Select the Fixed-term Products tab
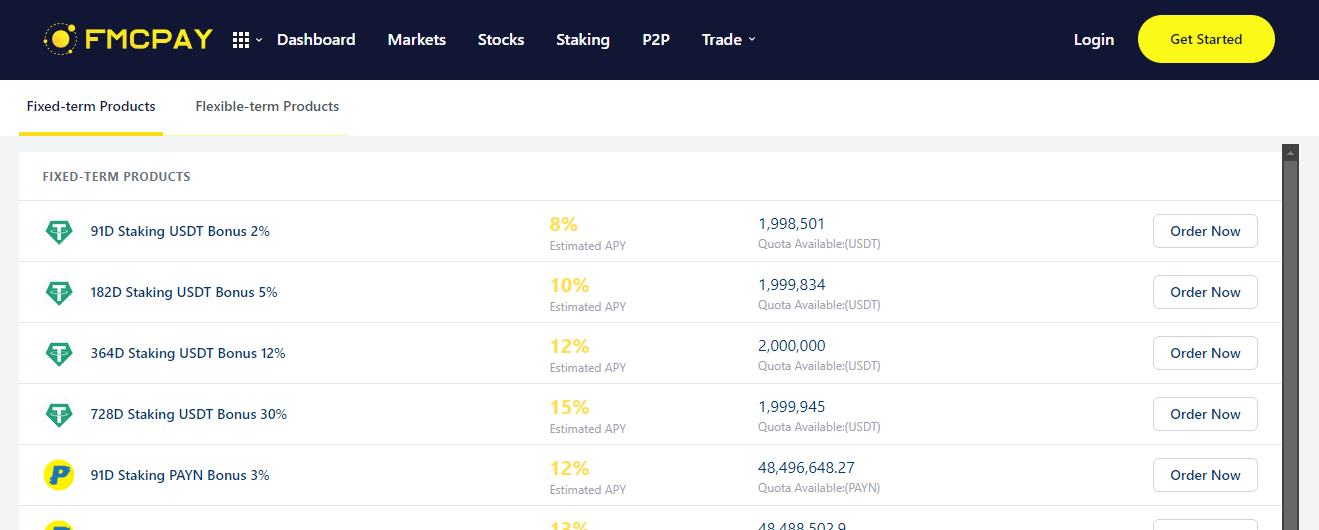Image resolution: width=1319 pixels, height=530 pixels. 91,107
